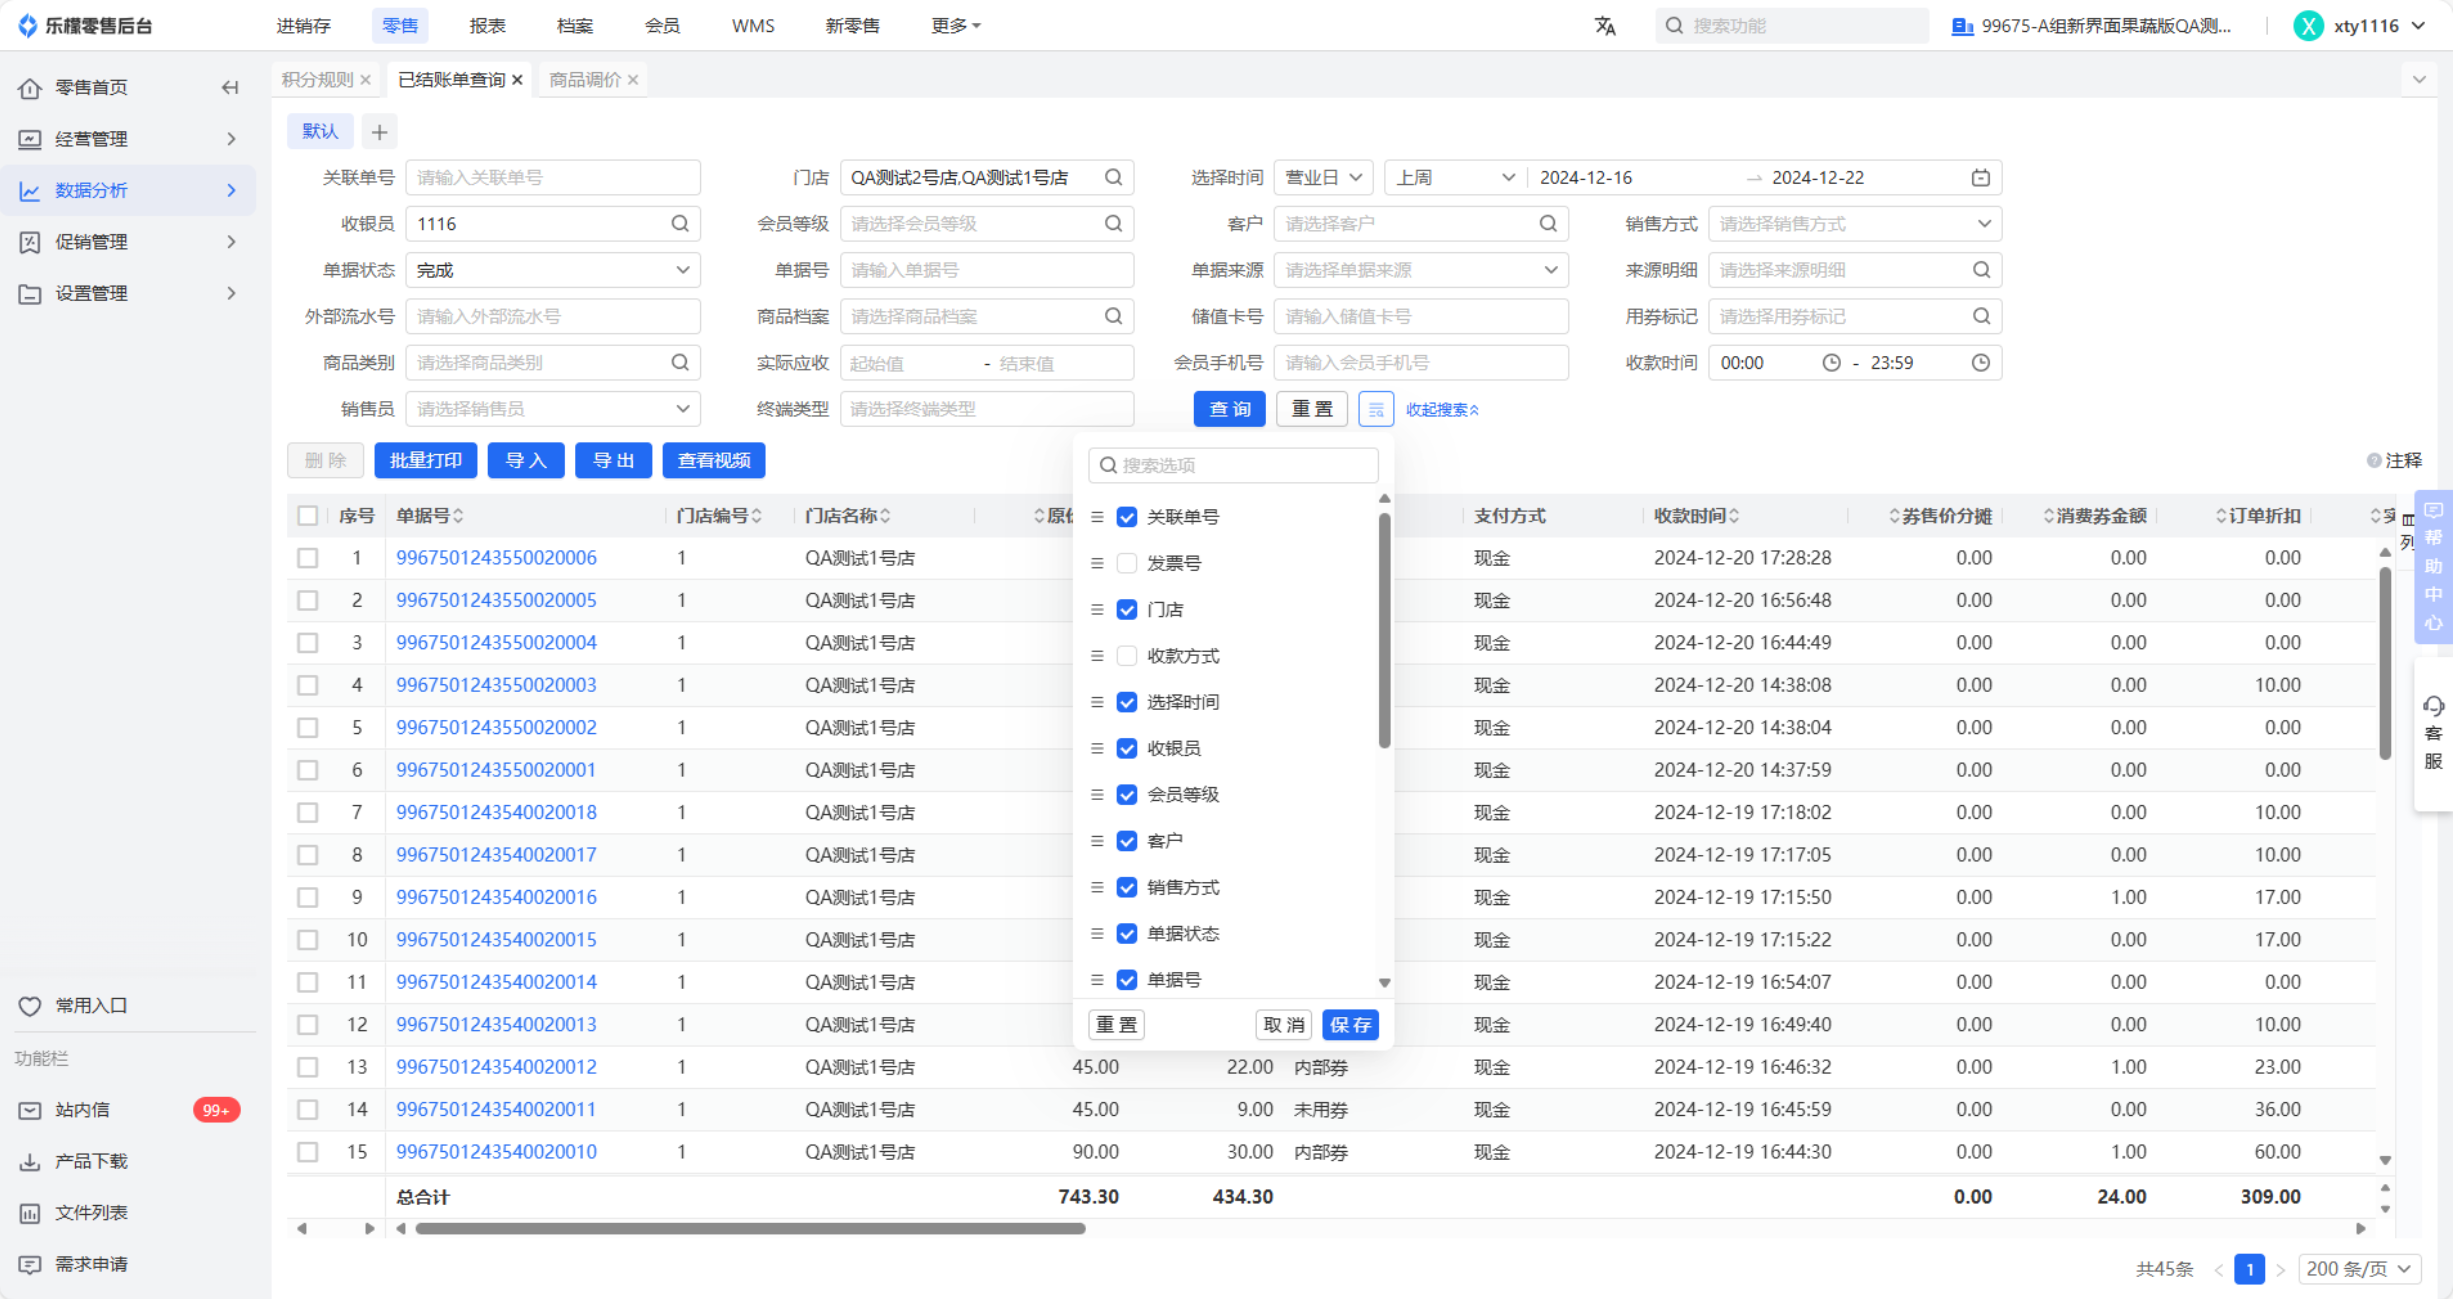Screen dimensions: 2453x1299
Task: Click the 保存 button in popup
Action: (1350, 1025)
